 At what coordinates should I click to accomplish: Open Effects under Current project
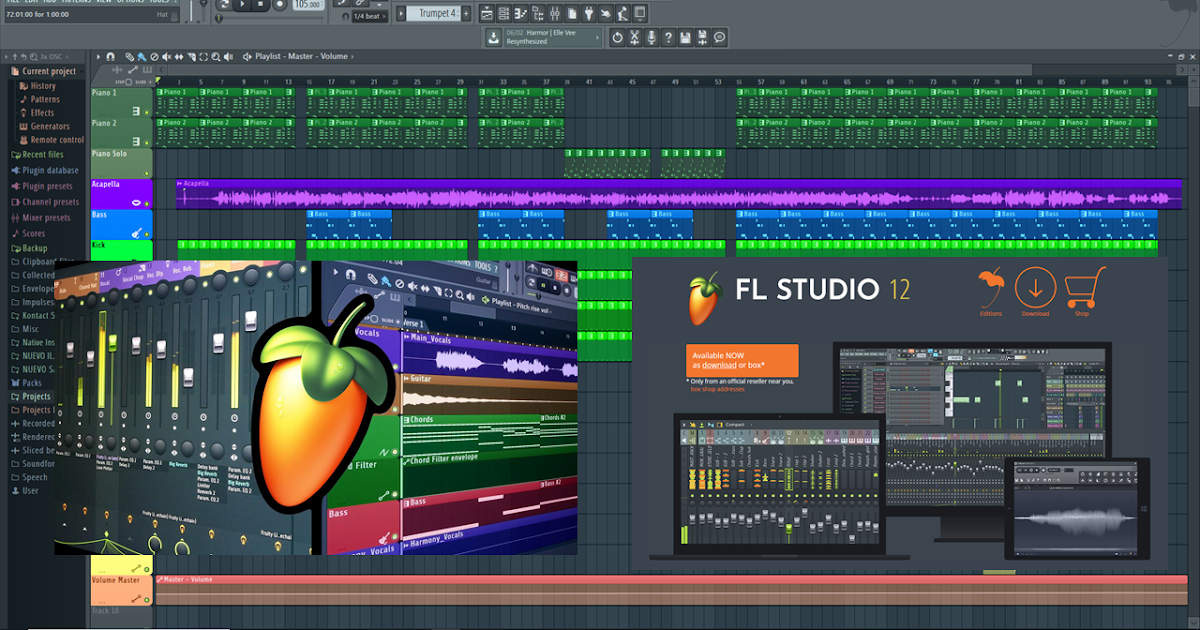point(38,113)
